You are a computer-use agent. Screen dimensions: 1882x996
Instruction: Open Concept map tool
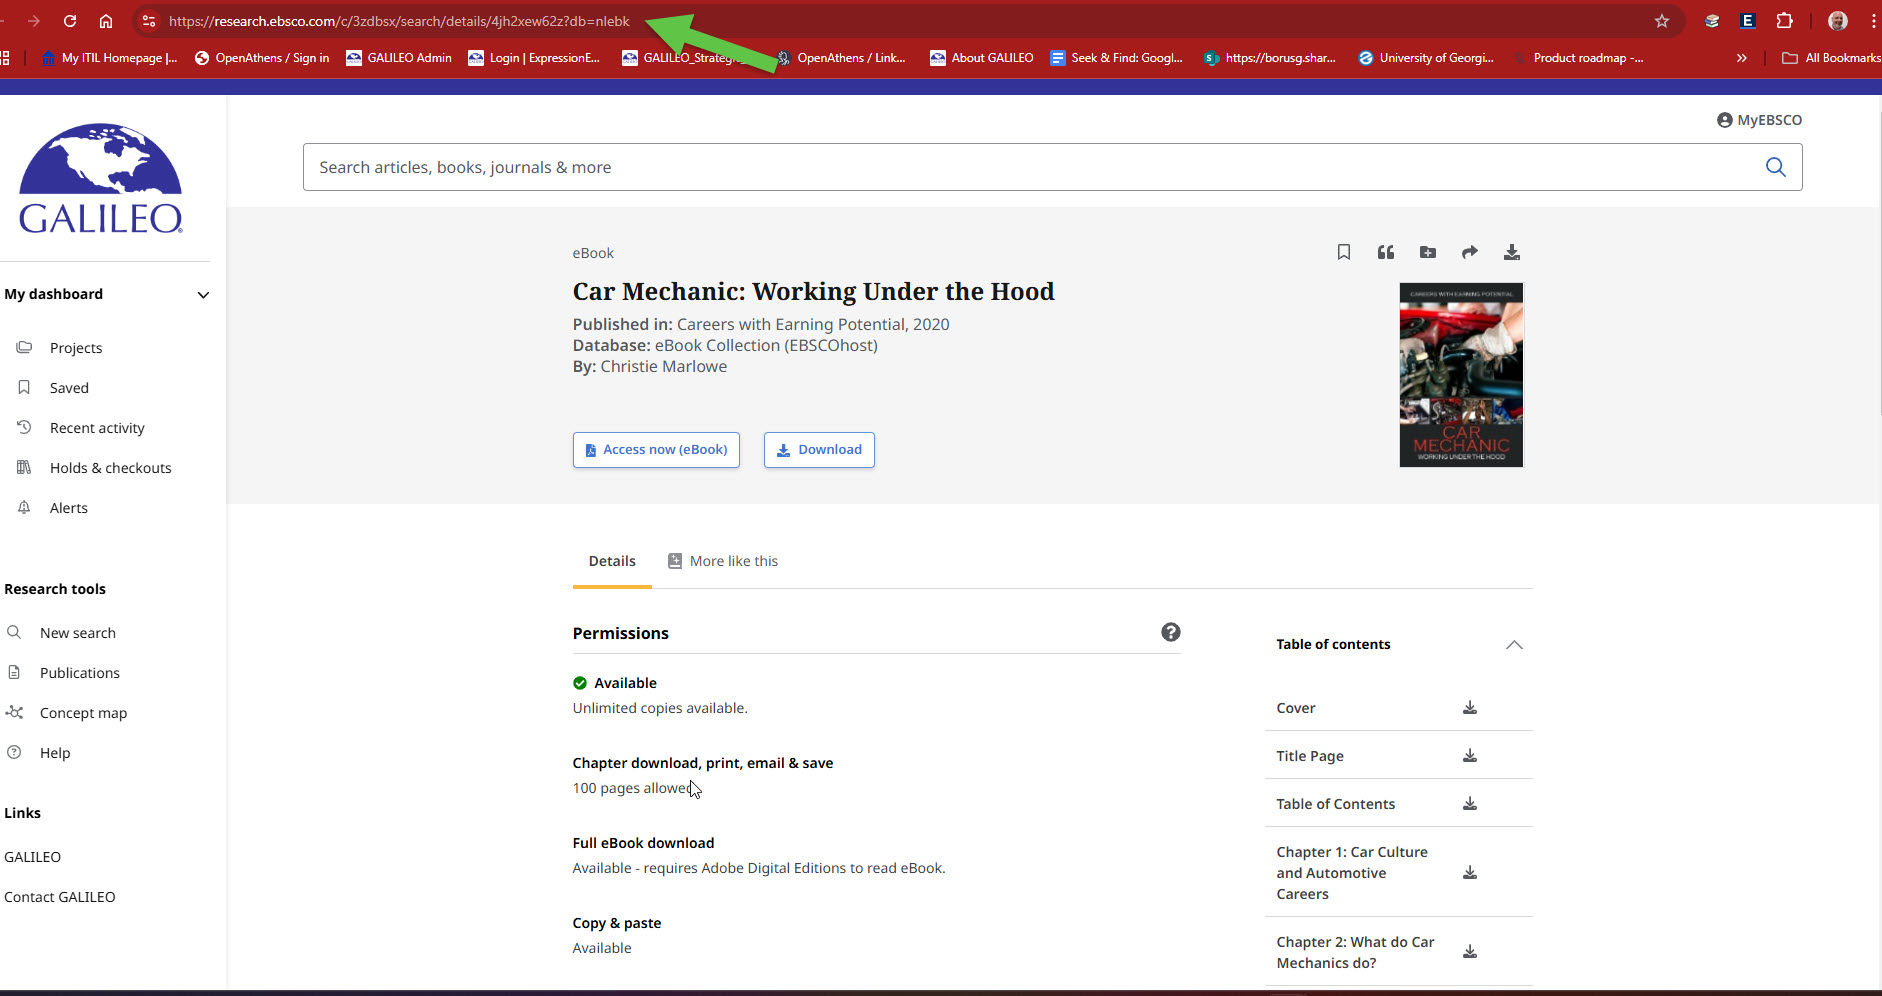click(83, 713)
